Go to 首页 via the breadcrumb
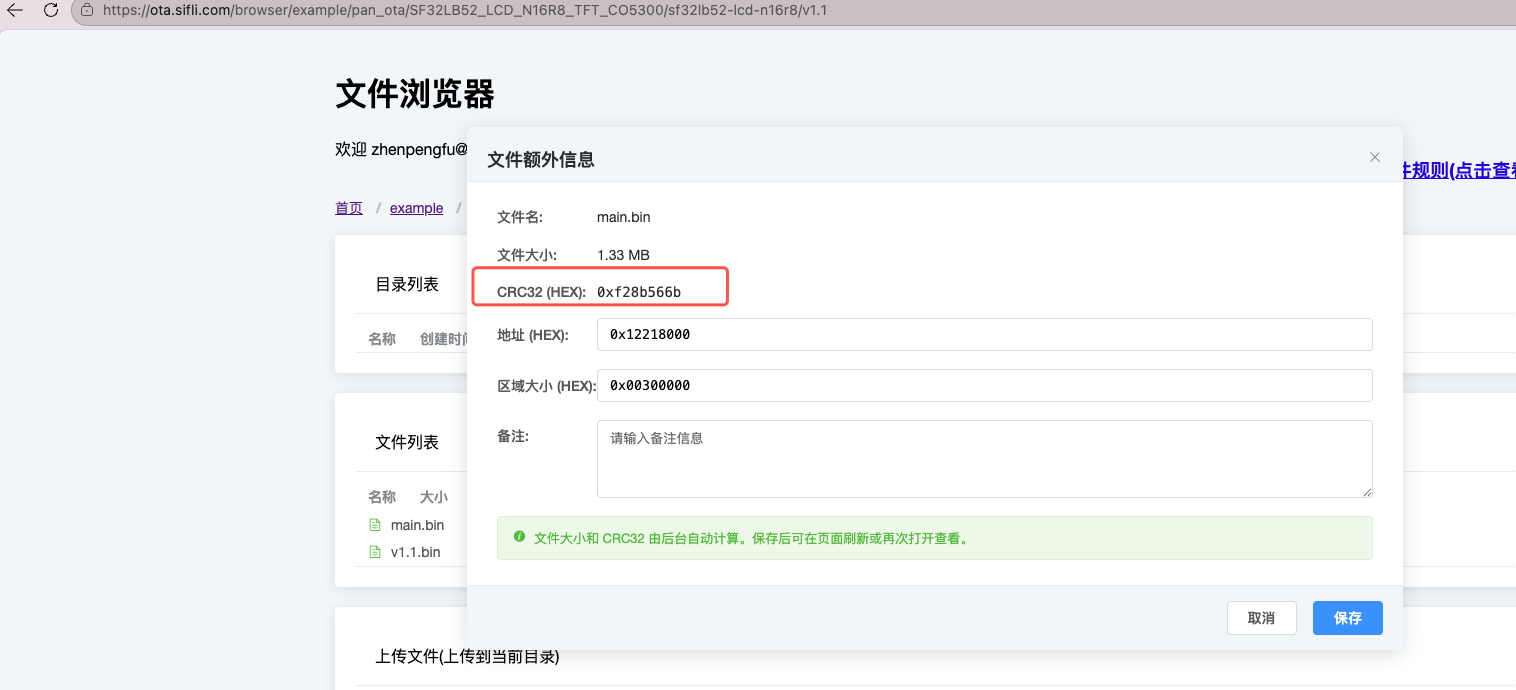The width and height of the screenshot is (1516, 690). (349, 208)
